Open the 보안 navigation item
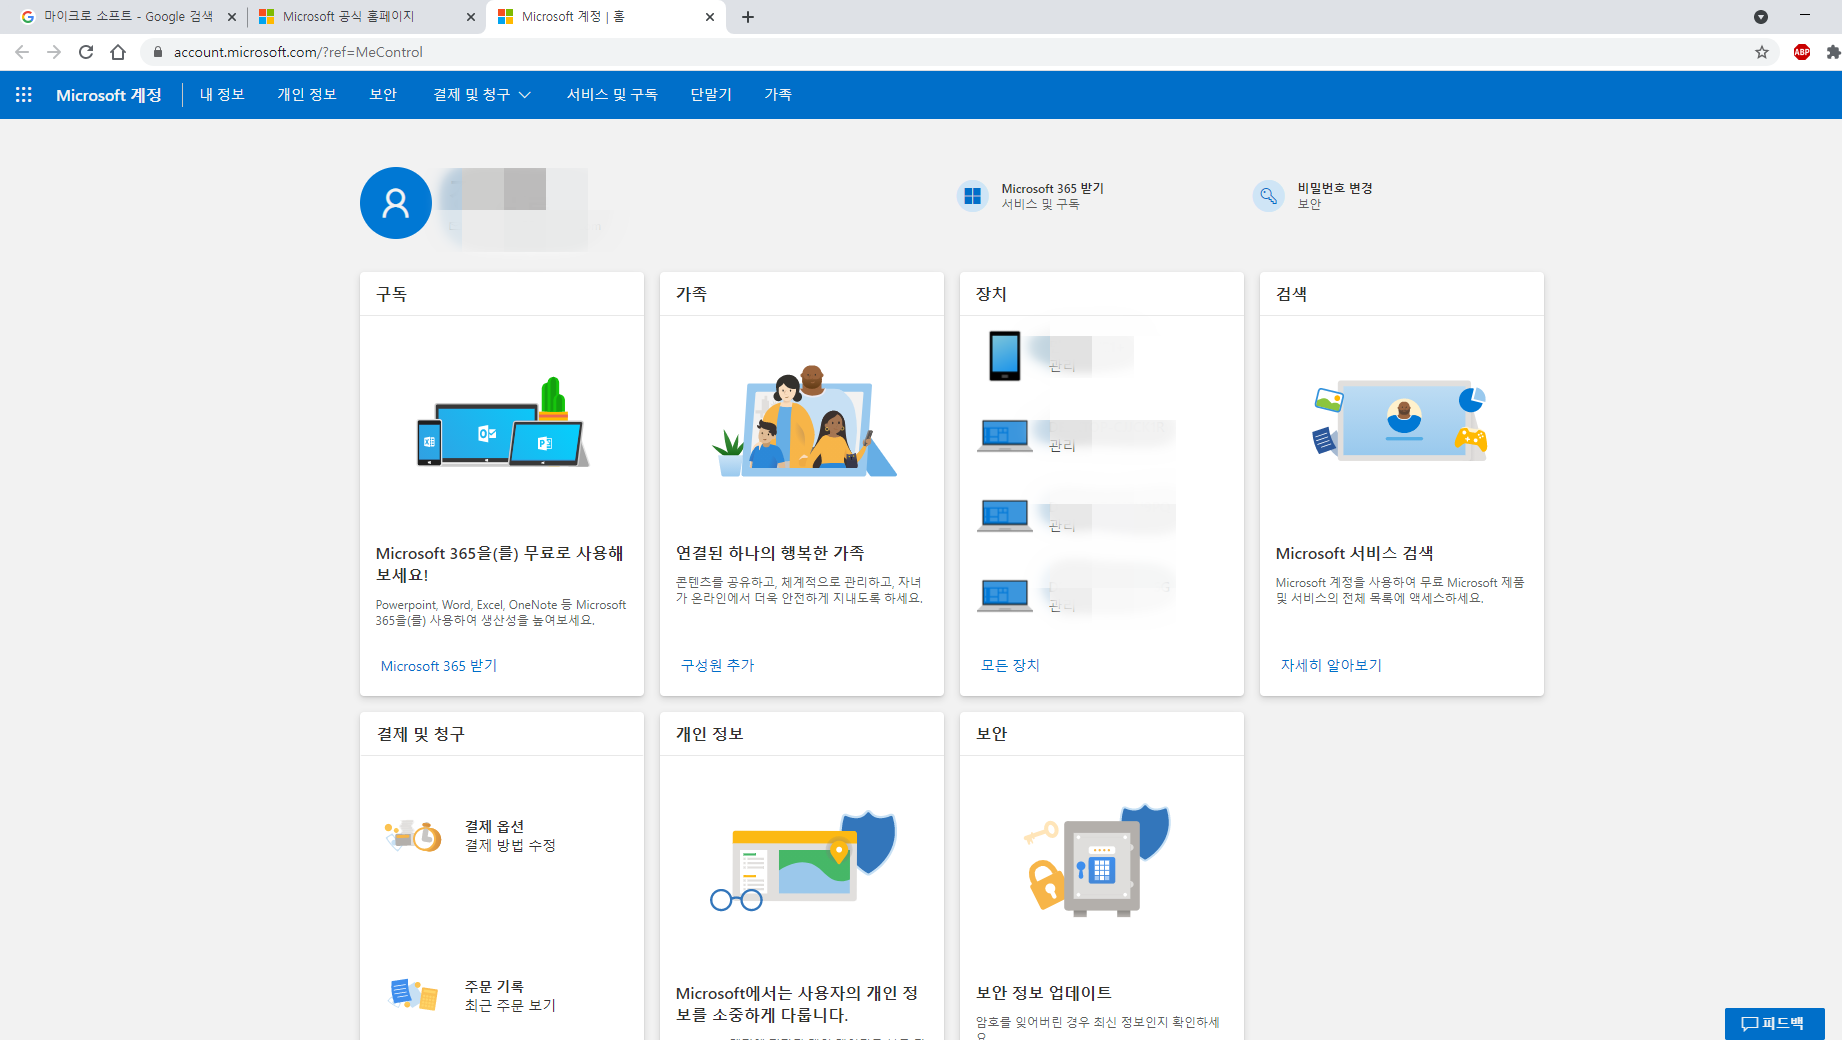The height and width of the screenshot is (1040, 1842). (383, 95)
